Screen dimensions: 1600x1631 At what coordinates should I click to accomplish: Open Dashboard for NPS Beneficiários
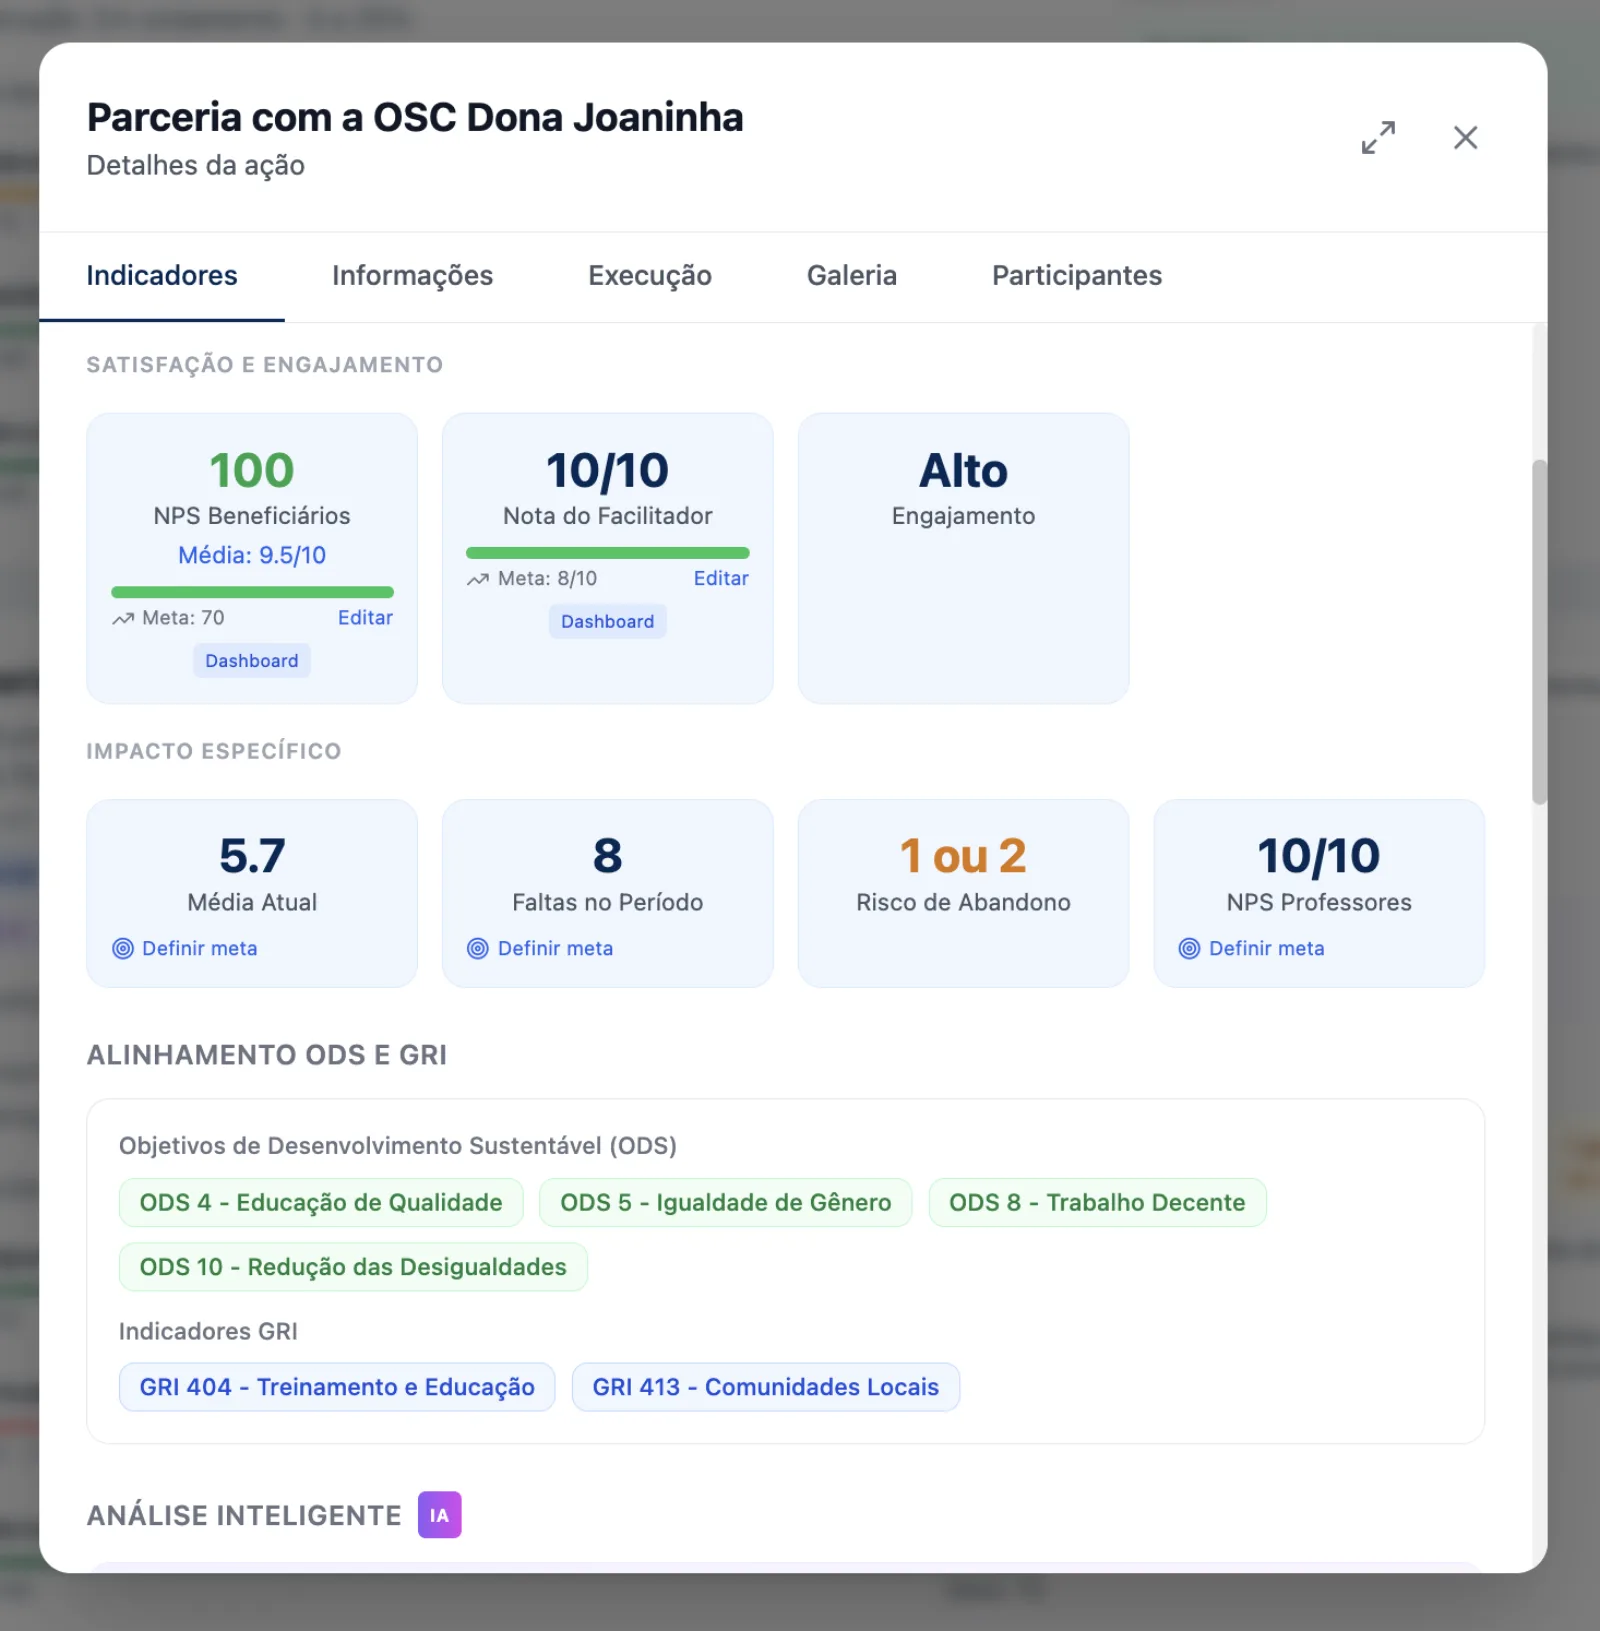coord(252,661)
